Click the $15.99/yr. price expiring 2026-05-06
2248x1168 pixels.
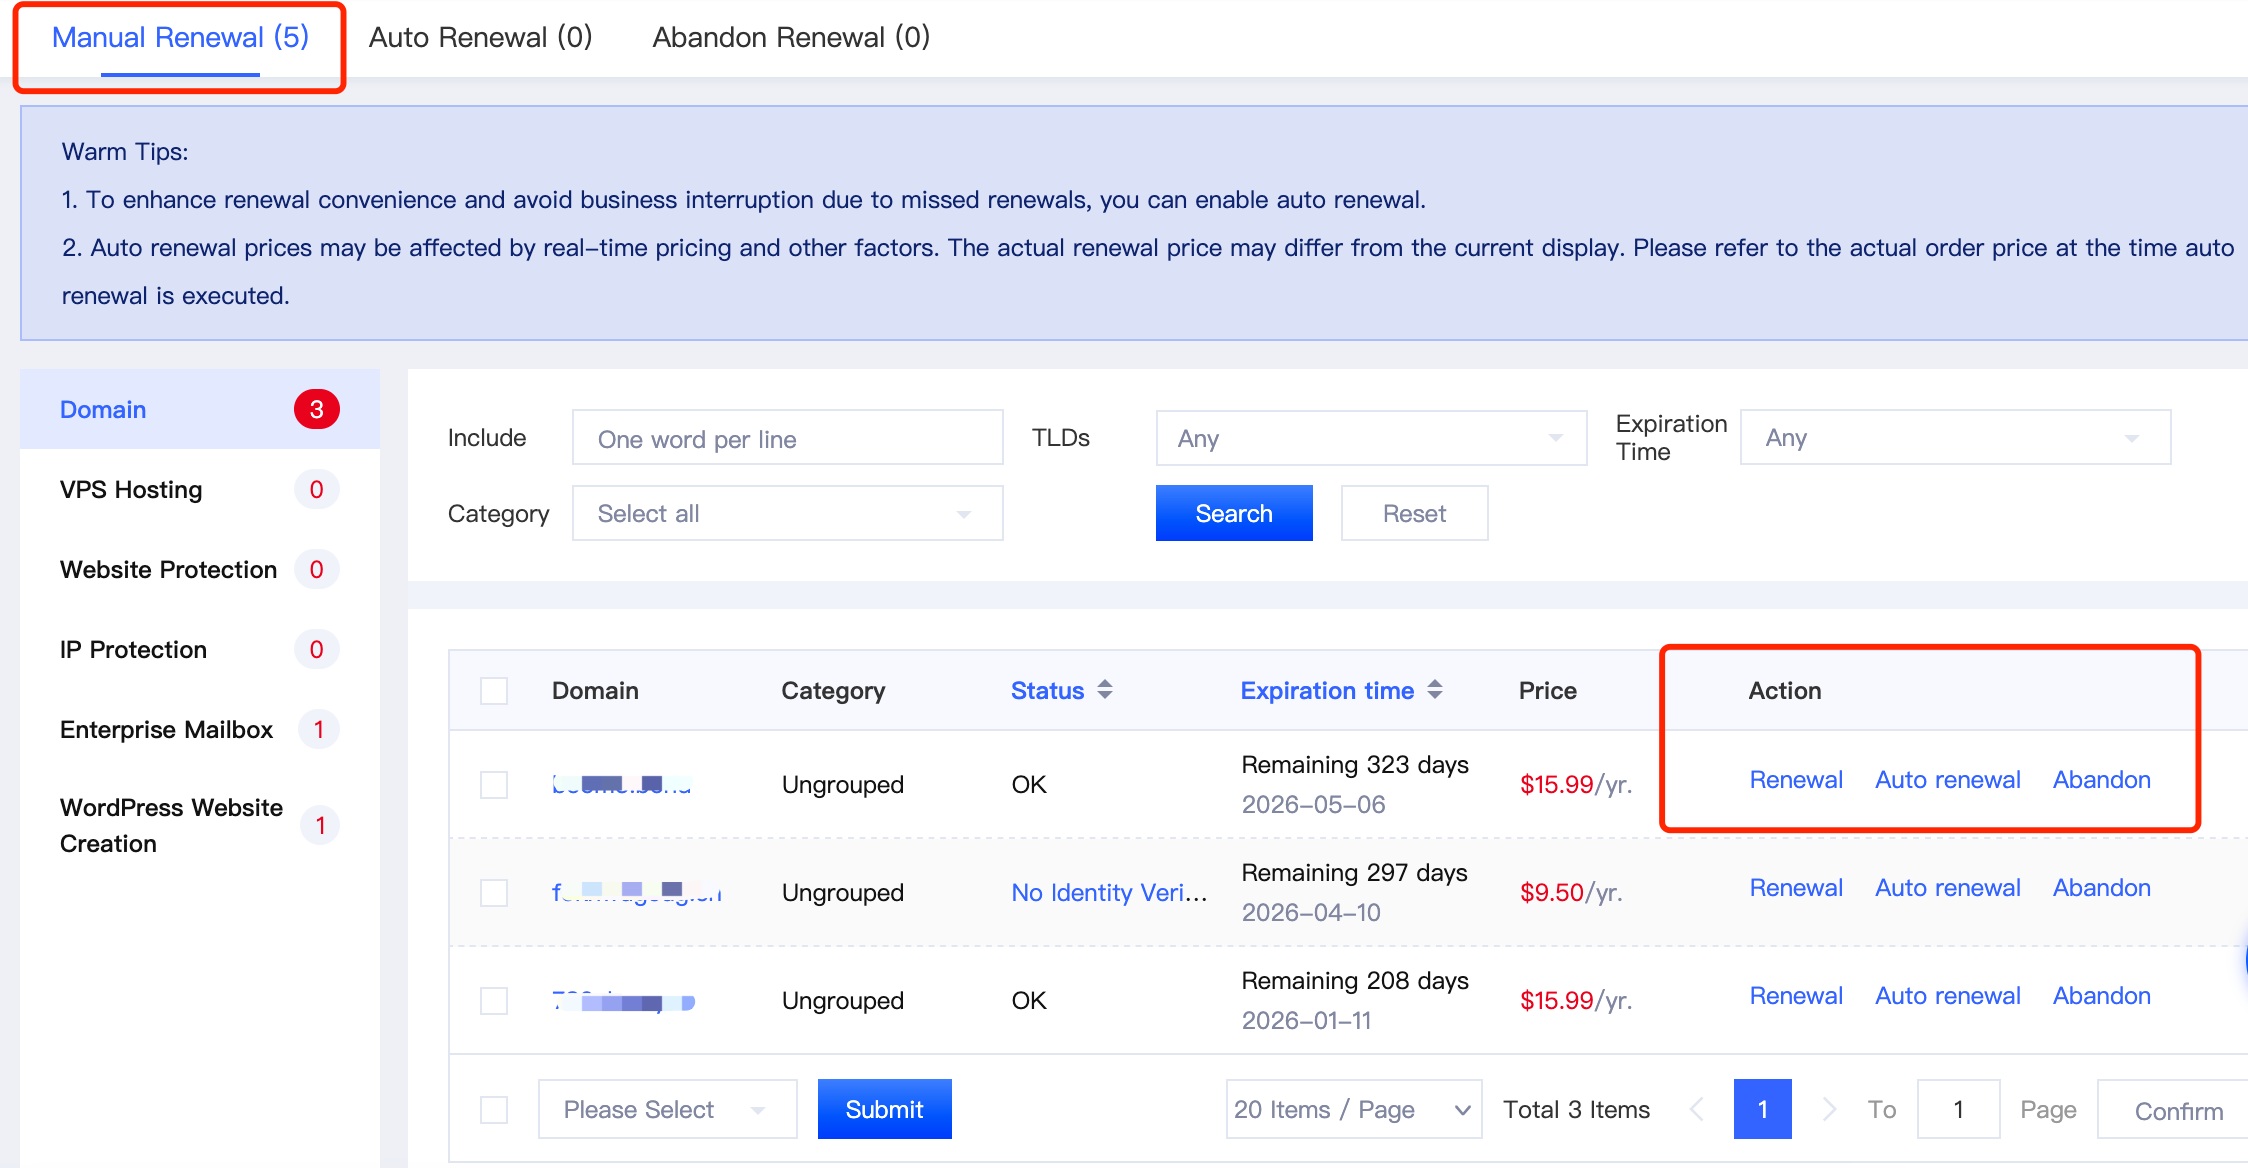(1576, 785)
